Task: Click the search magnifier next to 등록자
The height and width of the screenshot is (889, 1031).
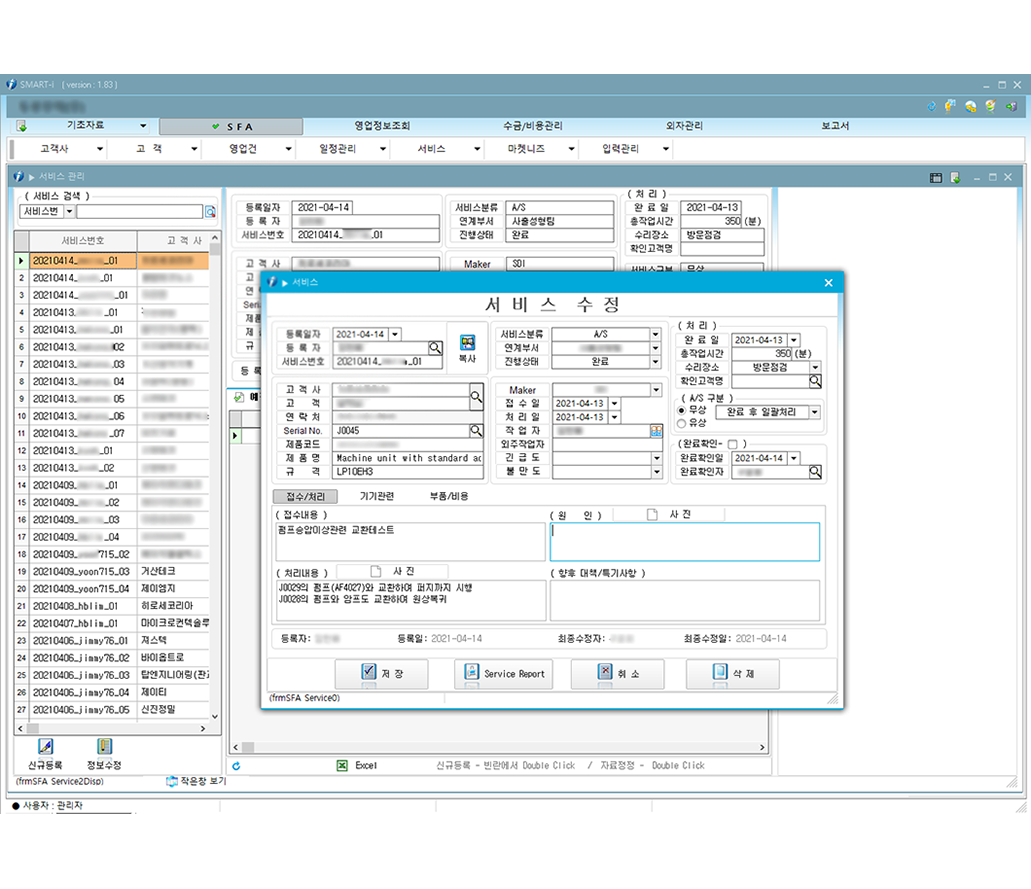Action: click(435, 348)
